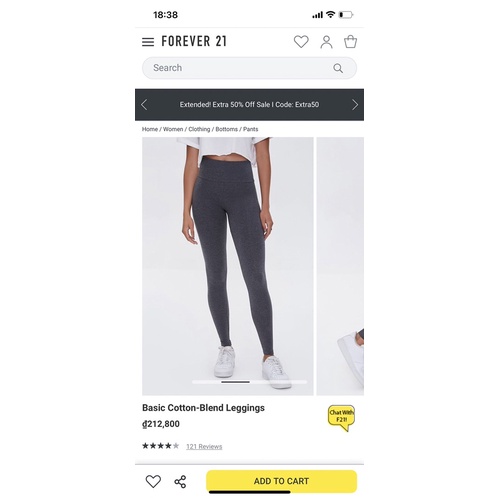Show next promo banner with right arrow
Viewport: 498px width, 498px height.
coord(355,105)
